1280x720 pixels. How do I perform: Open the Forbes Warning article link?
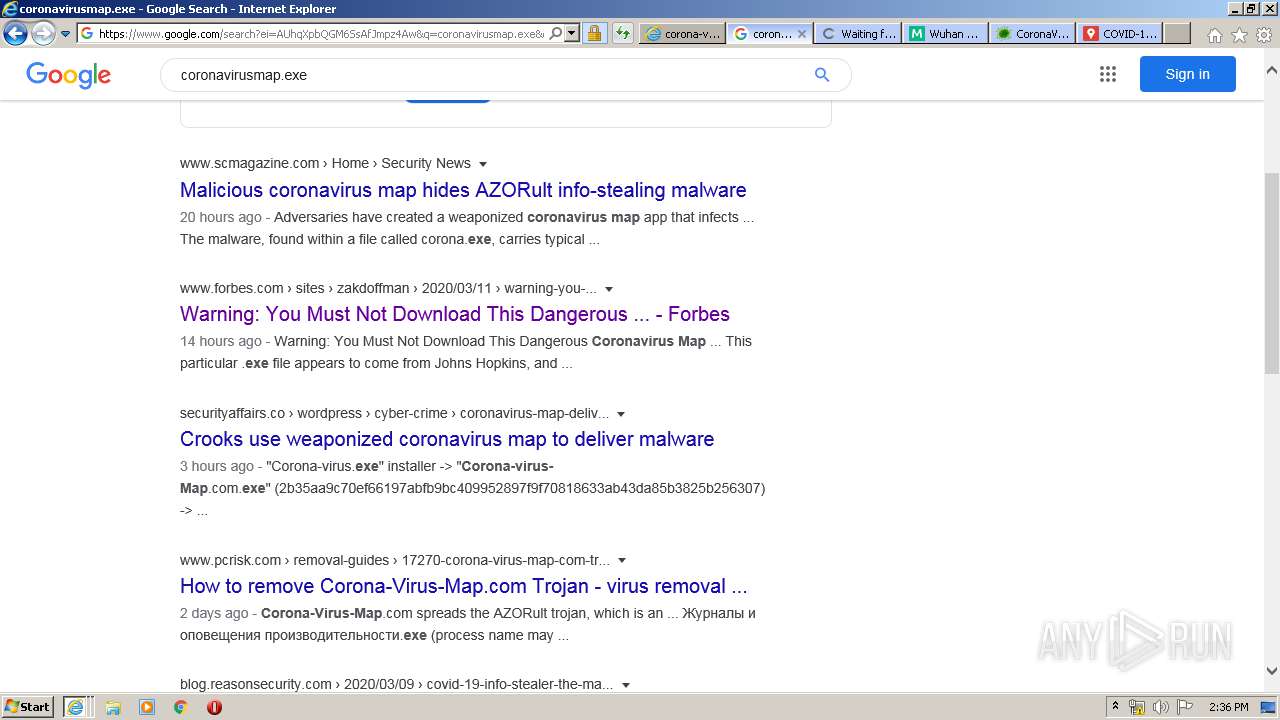(x=455, y=314)
